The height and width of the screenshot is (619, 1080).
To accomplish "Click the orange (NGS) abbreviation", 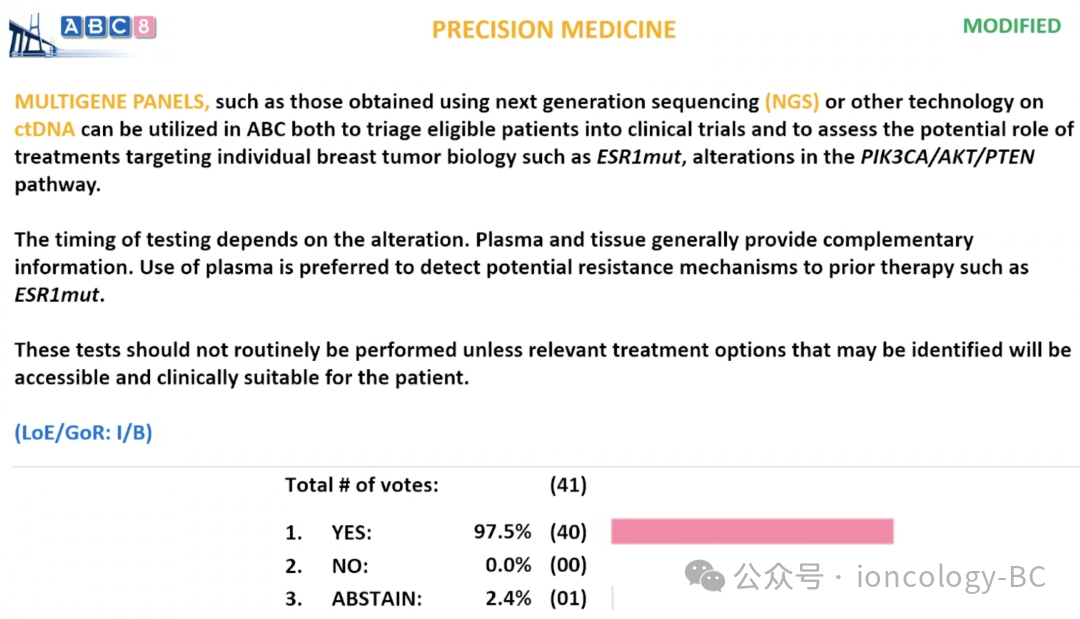I will pos(791,101).
